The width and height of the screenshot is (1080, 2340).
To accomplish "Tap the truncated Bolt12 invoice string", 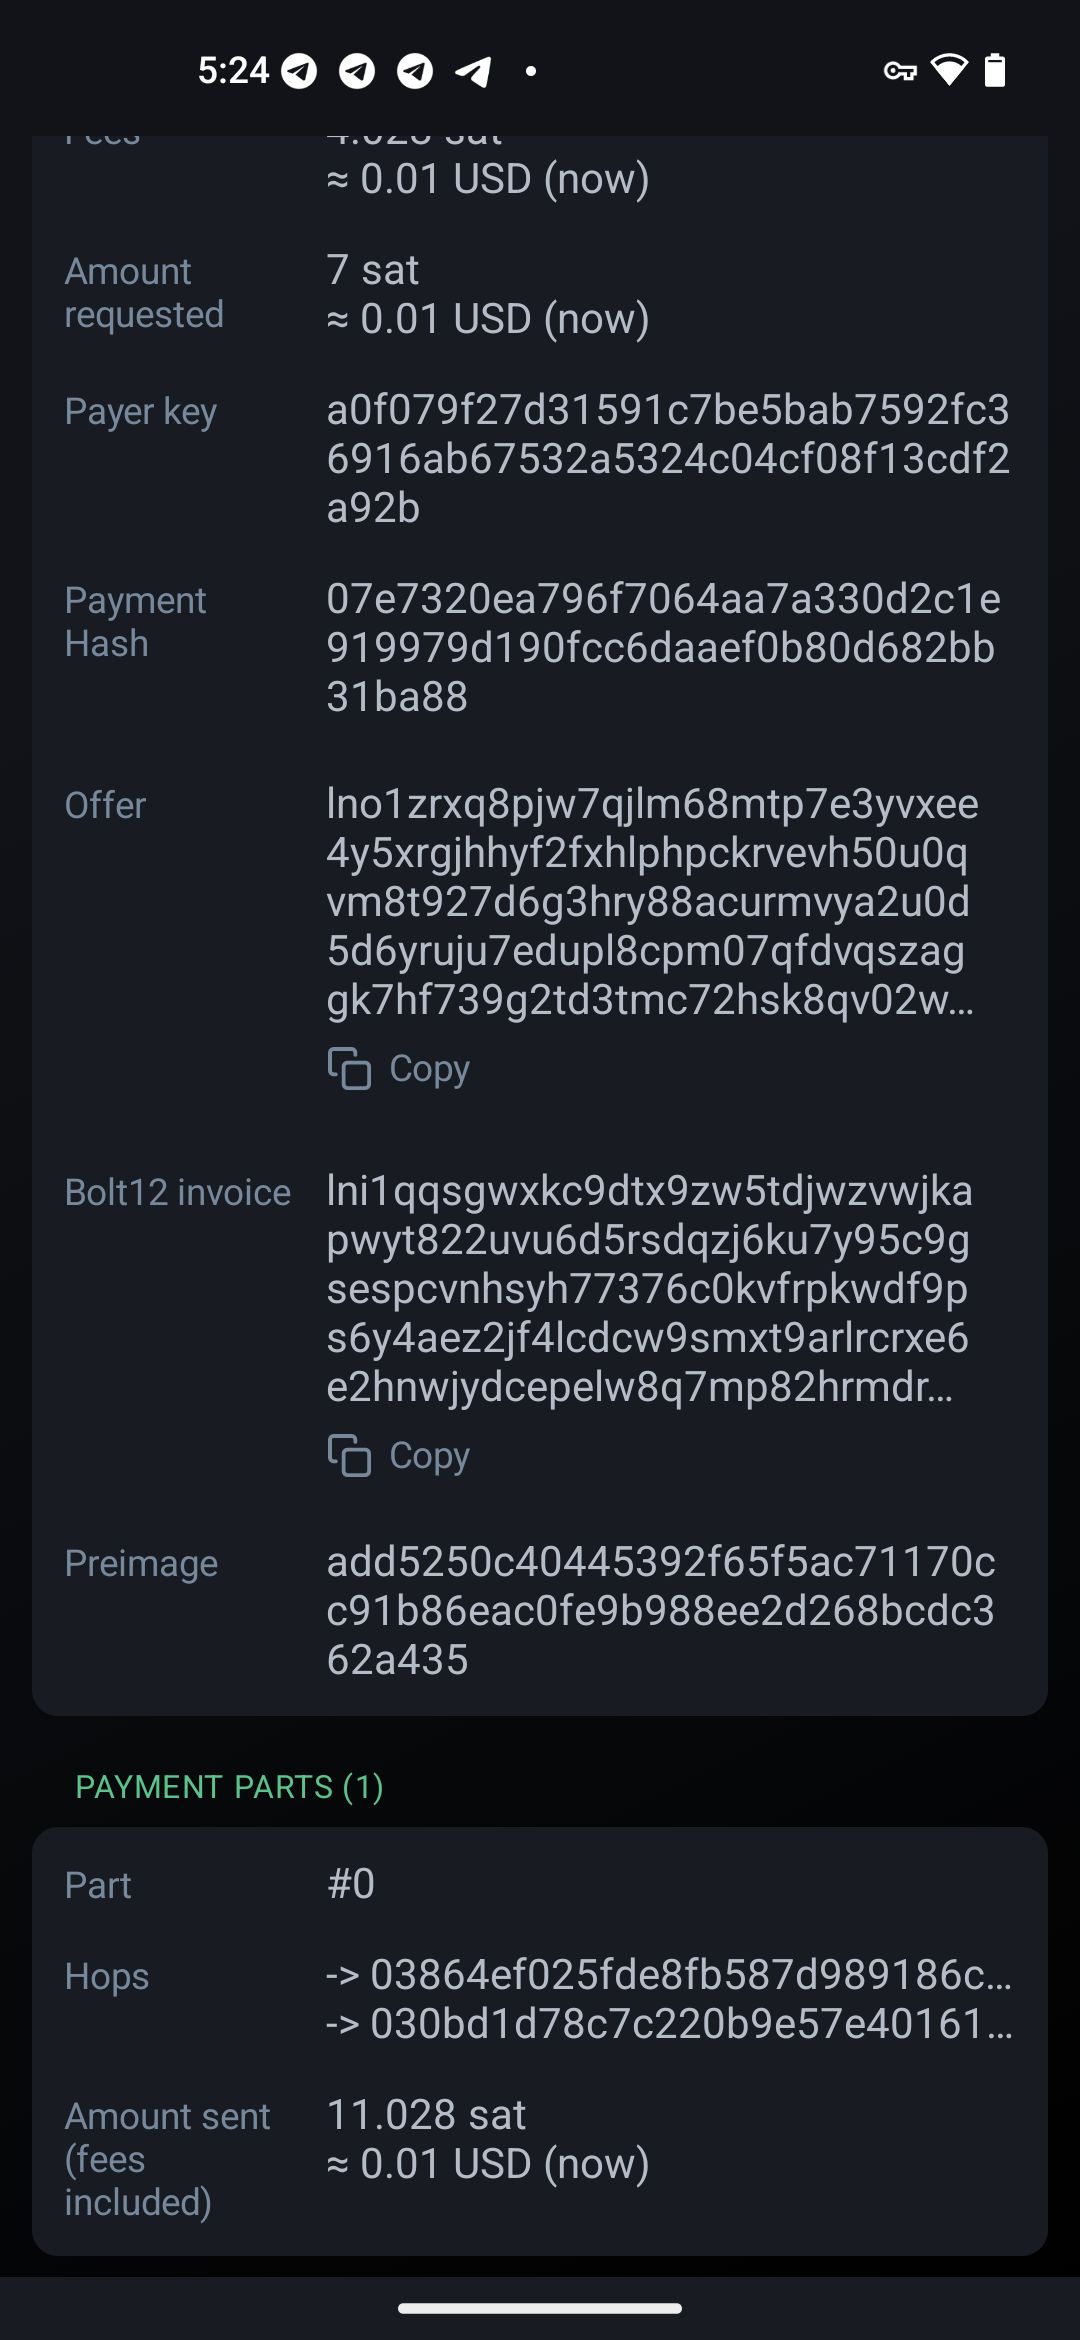I will point(648,1288).
